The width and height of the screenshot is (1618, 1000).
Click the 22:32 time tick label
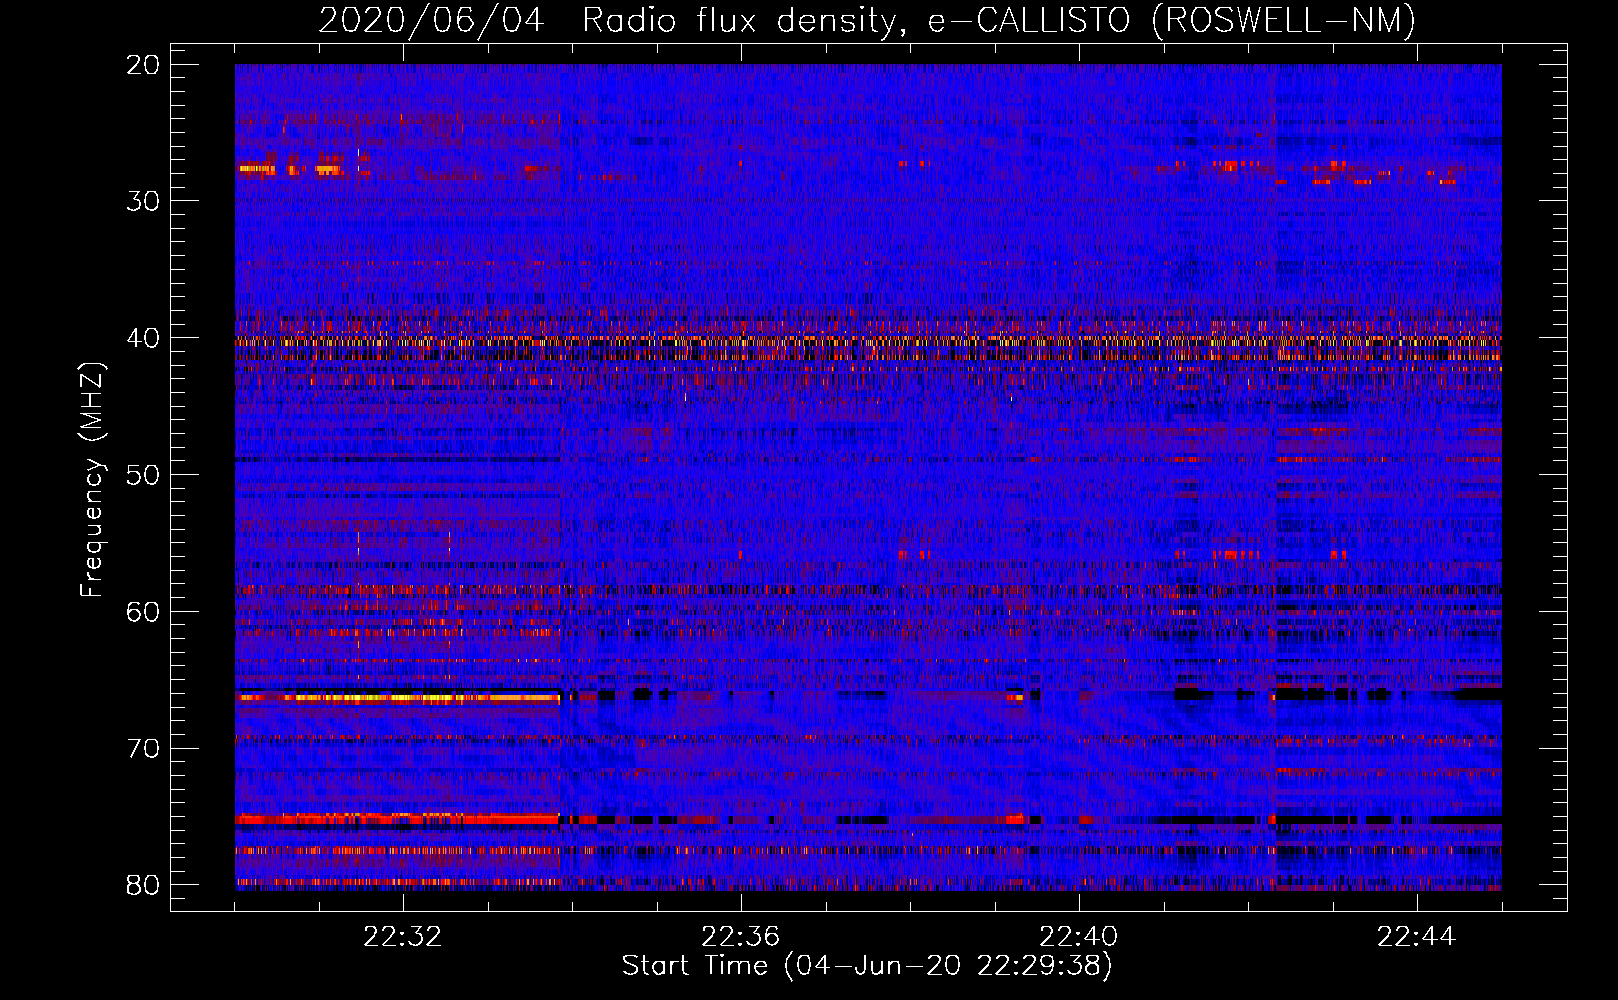click(x=403, y=937)
